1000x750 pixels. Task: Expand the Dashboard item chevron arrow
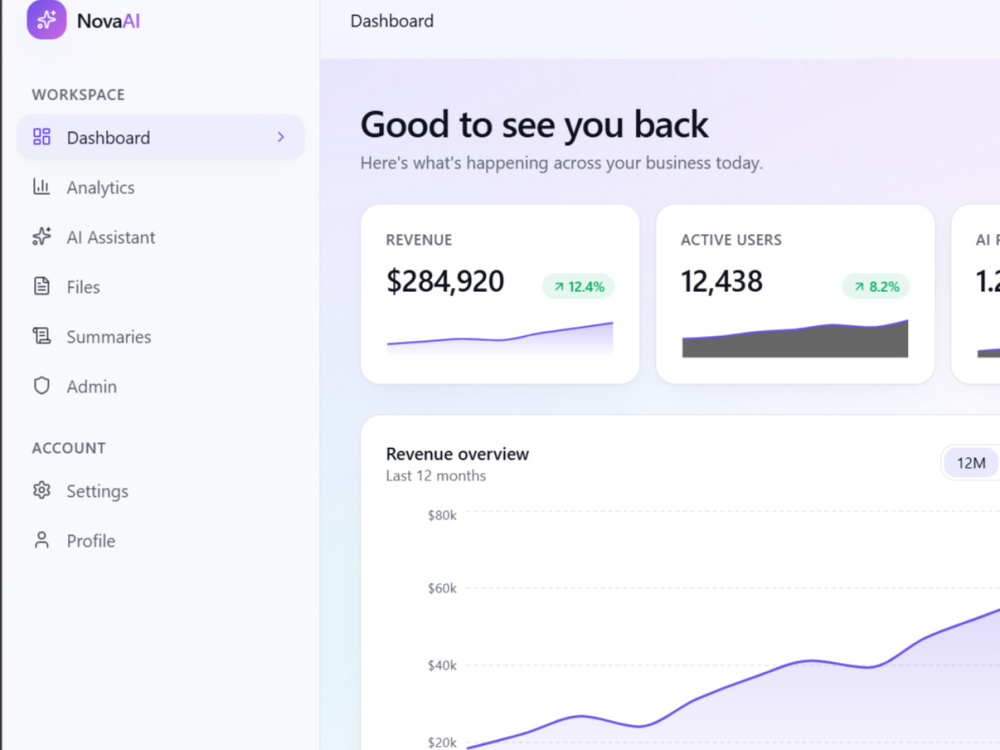pos(281,137)
